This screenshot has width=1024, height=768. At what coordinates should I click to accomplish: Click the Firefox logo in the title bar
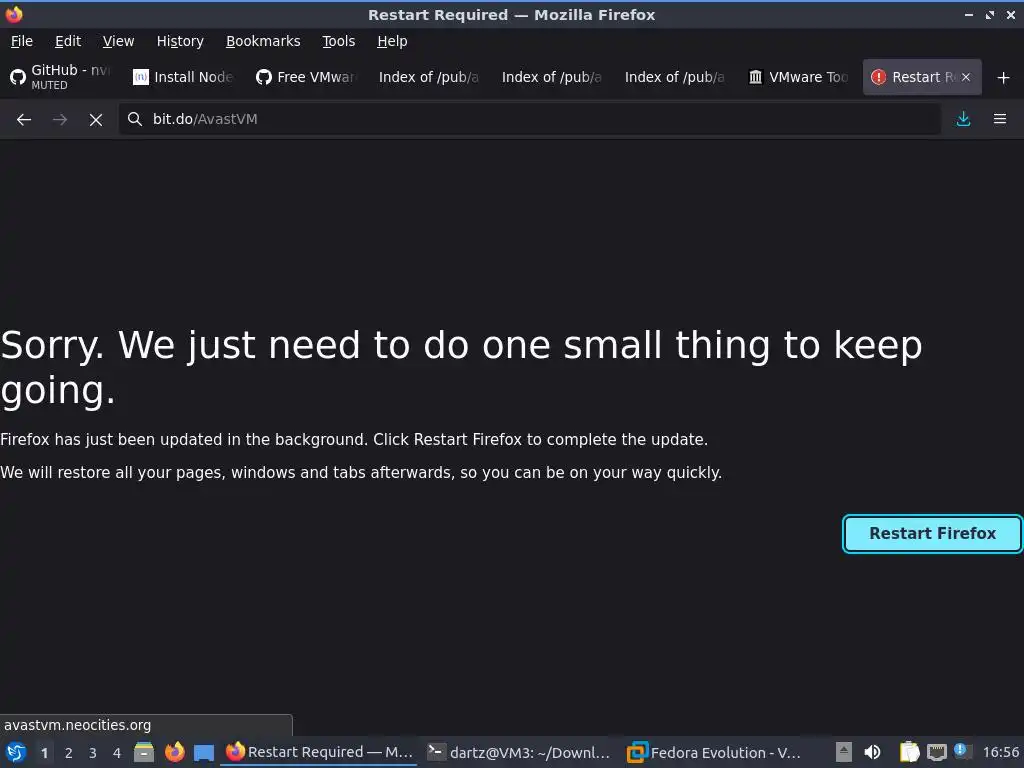(x=14, y=14)
